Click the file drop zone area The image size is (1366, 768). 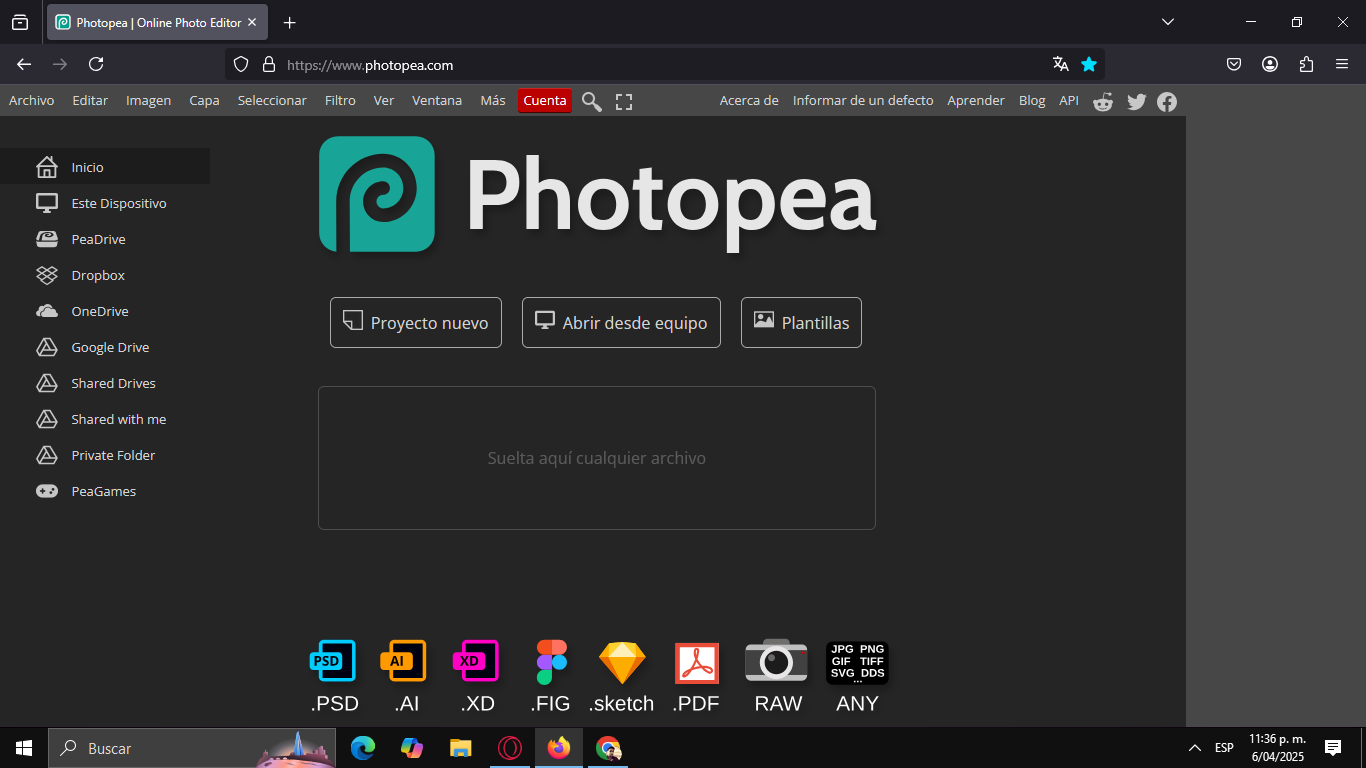pos(597,458)
